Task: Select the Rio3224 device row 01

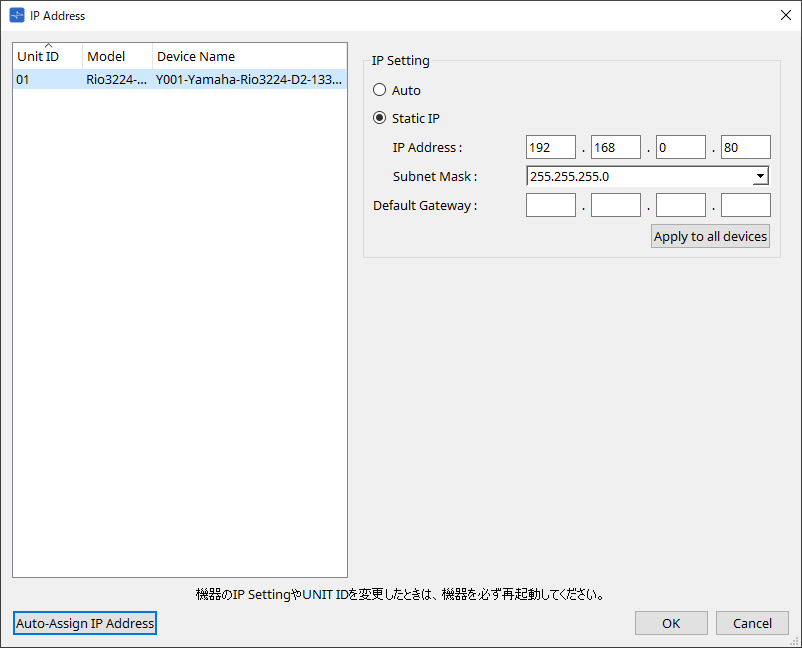Action: 180,79
